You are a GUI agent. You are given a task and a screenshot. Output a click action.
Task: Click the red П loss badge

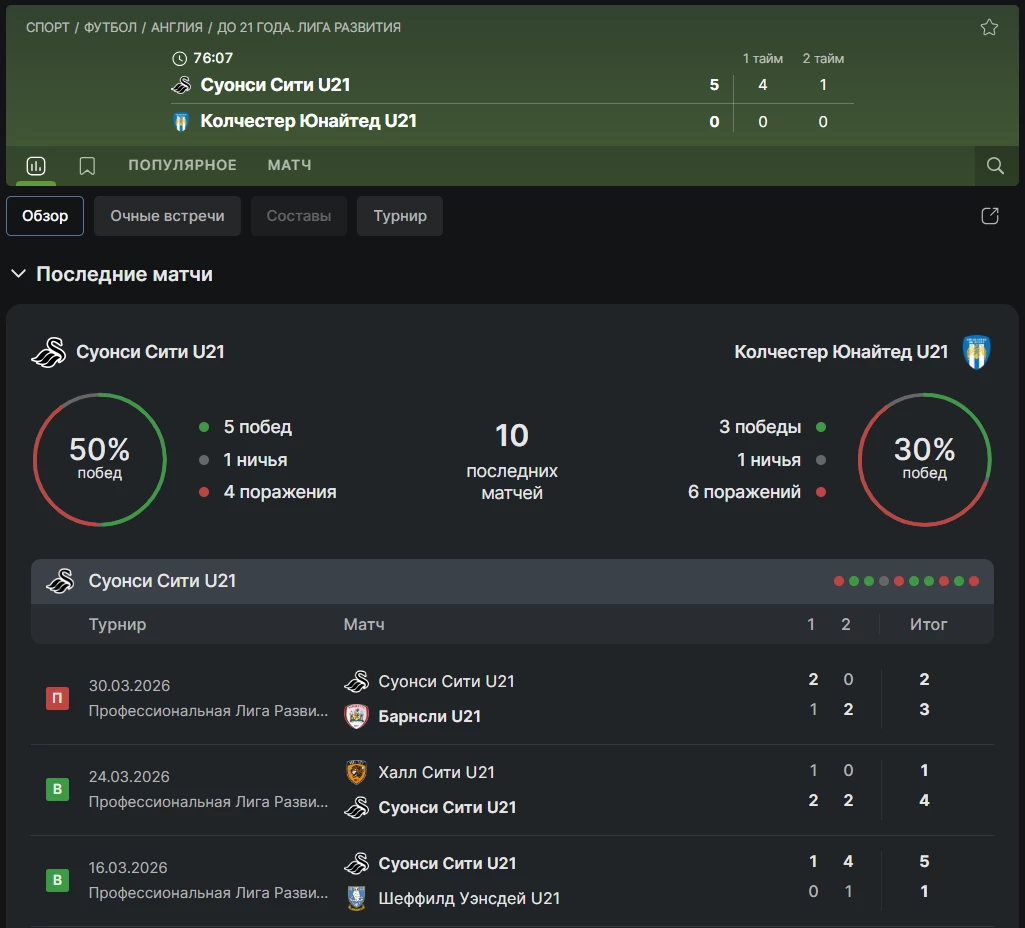[x=57, y=699]
